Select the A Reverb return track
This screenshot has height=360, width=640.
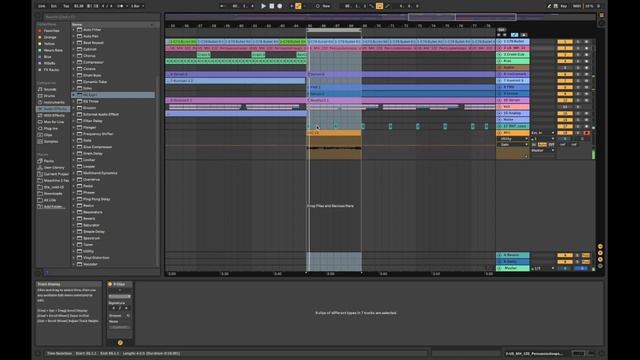[513, 255]
